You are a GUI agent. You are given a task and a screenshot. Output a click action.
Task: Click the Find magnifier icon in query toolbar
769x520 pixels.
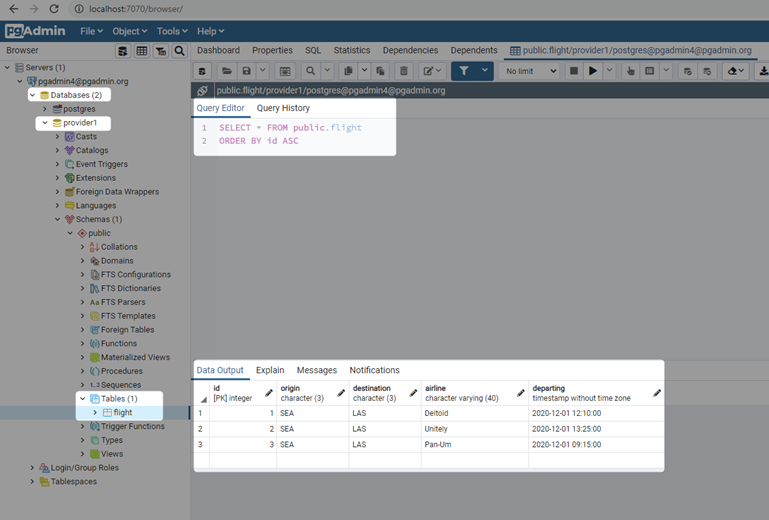click(310, 71)
